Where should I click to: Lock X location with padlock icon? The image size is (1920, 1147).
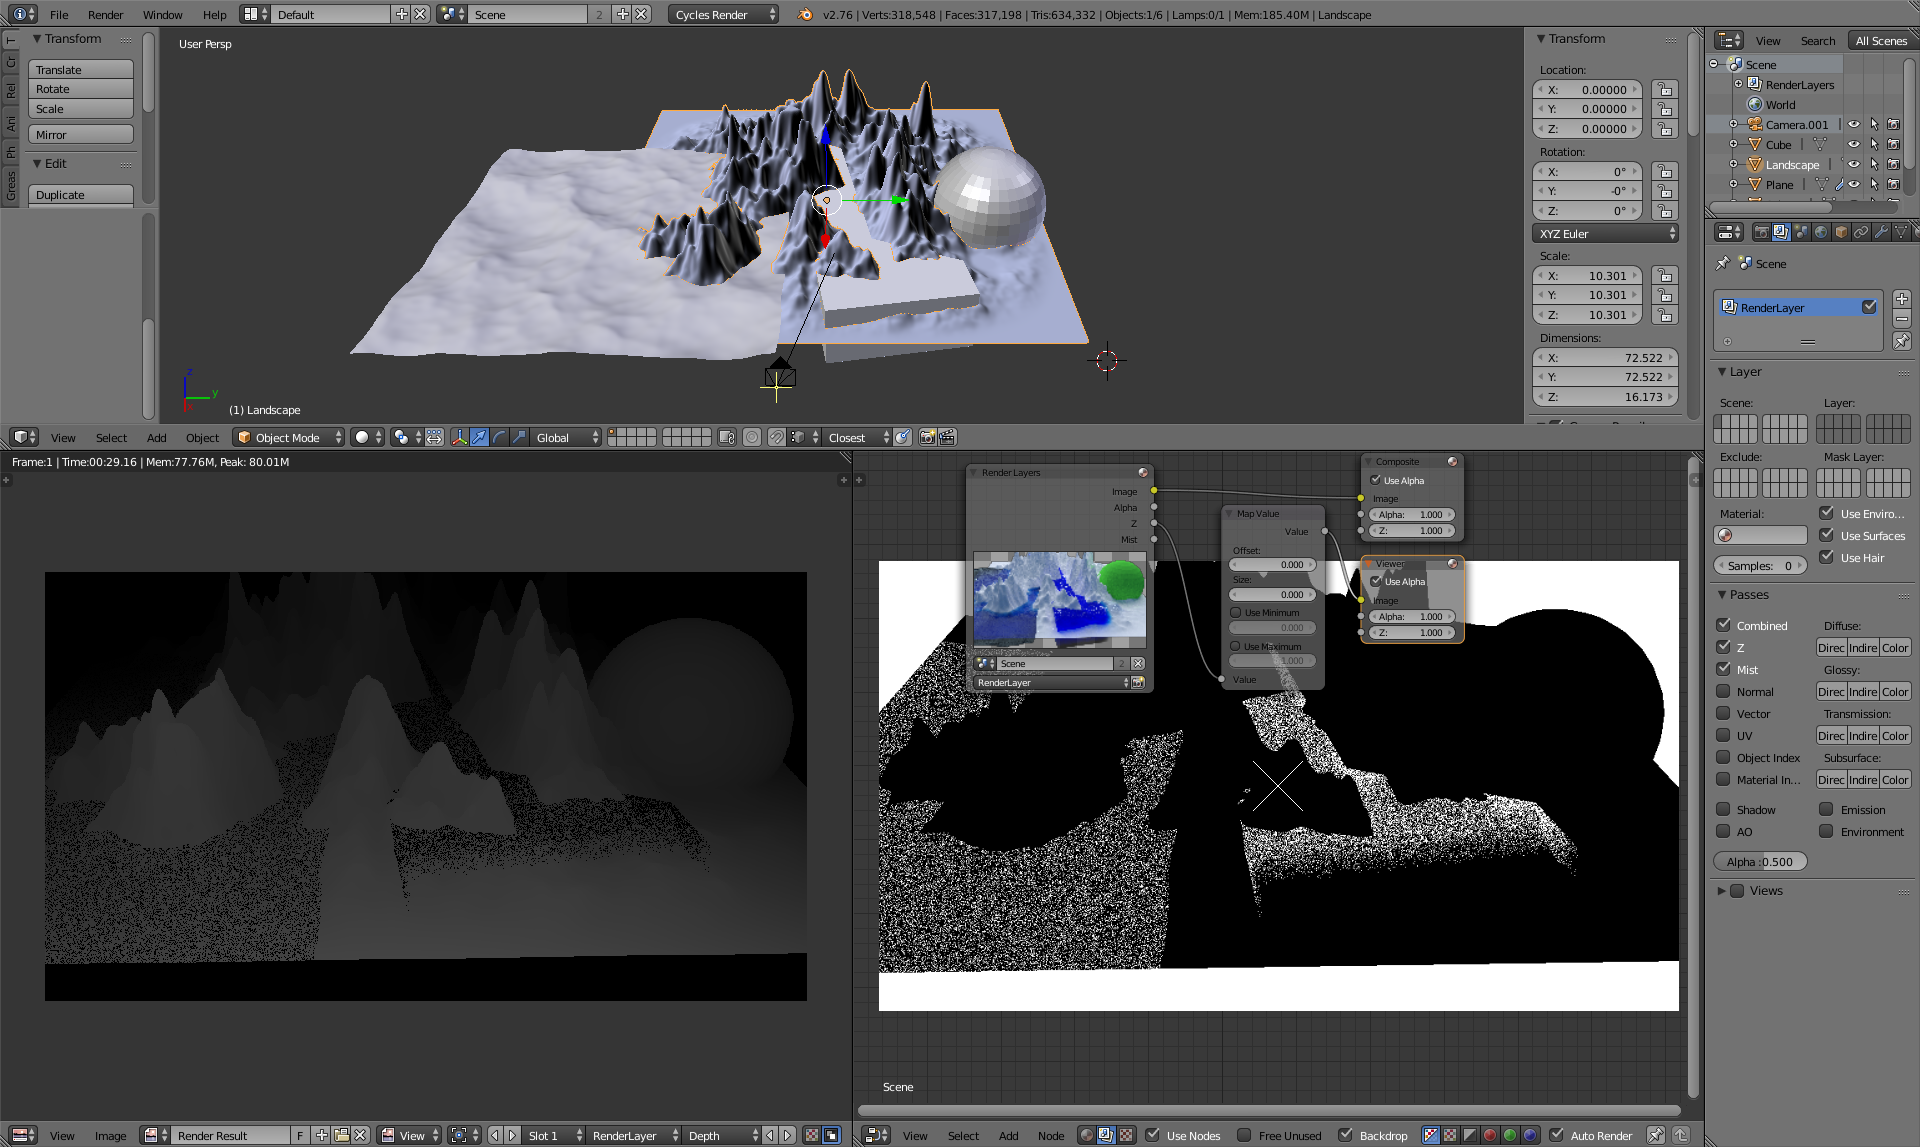(1665, 90)
